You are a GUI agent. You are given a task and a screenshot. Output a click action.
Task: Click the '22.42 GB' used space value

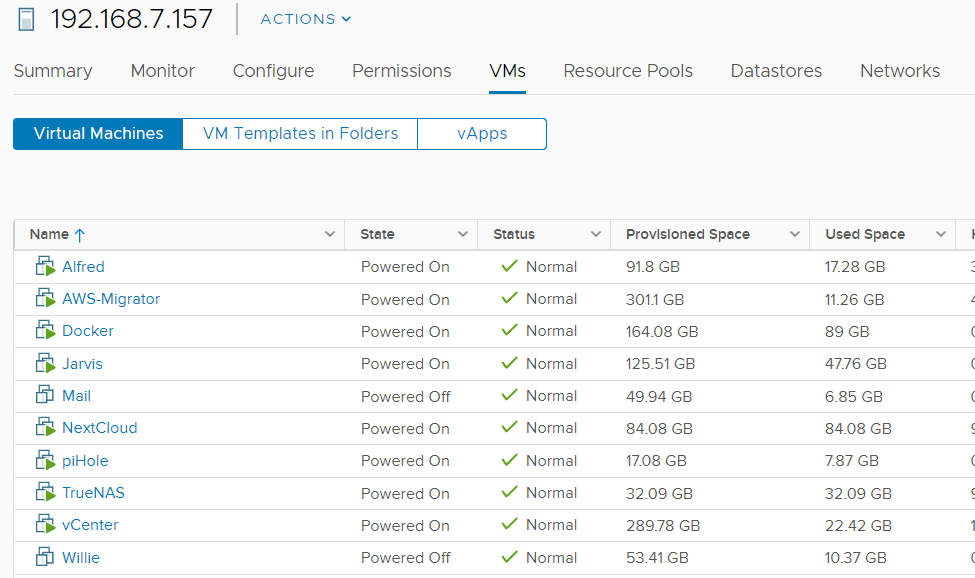pyautogui.click(x=858, y=526)
